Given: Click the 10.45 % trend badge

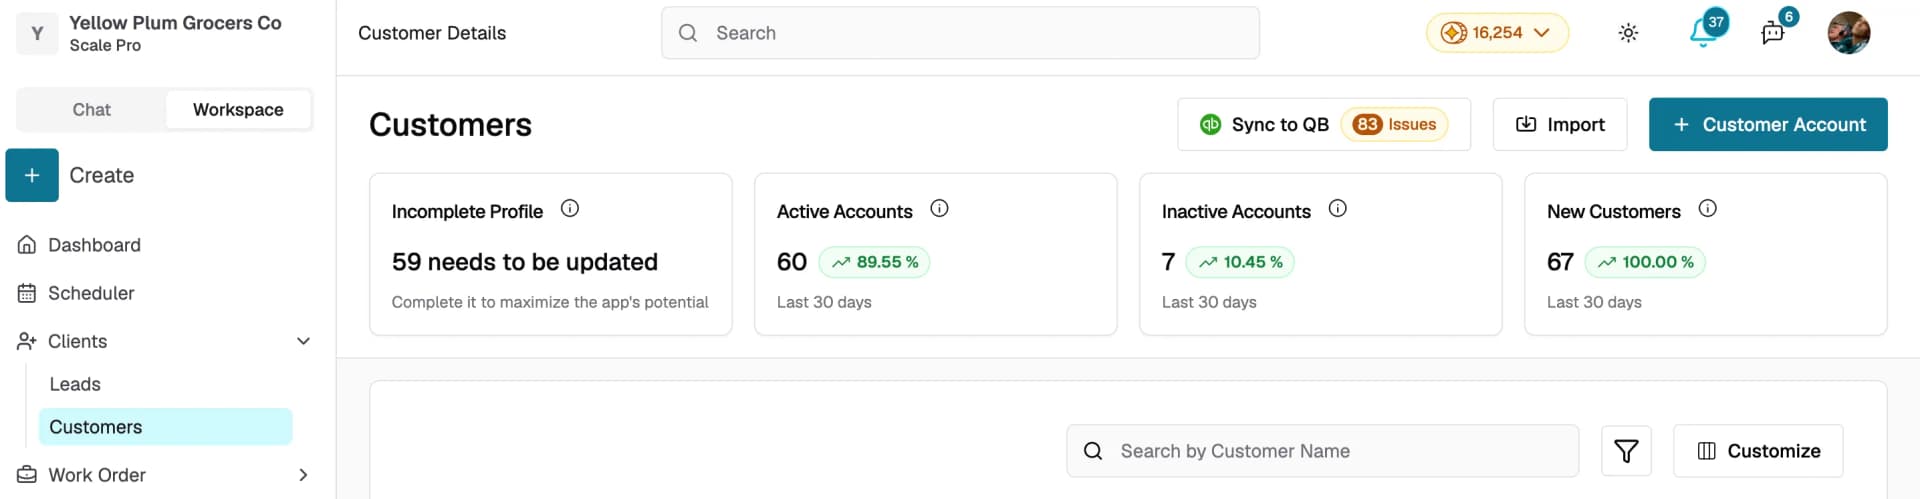Looking at the screenshot, I should tap(1240, 262).
